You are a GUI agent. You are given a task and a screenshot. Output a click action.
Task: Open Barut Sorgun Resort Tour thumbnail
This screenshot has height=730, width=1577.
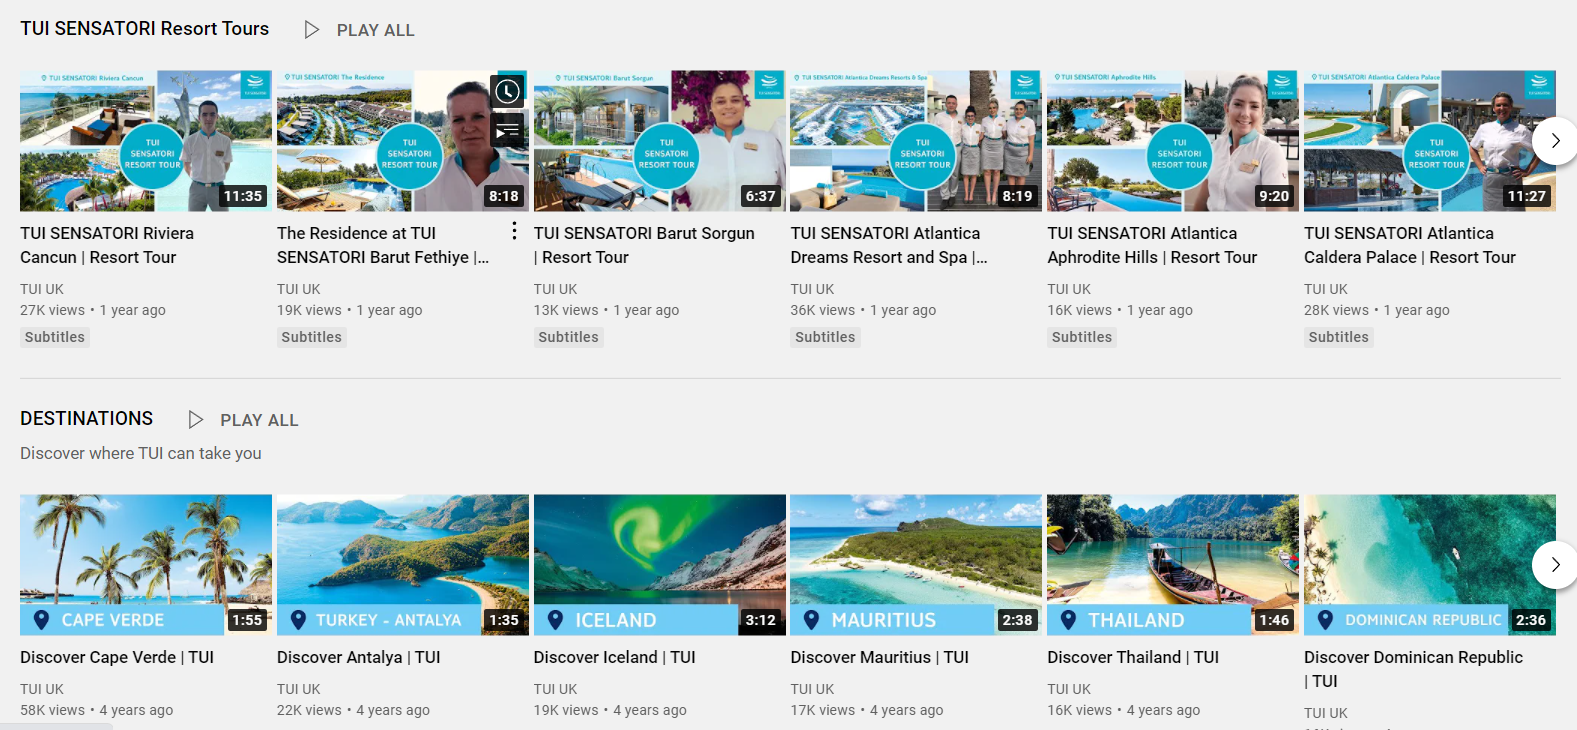tap(660, 141)
